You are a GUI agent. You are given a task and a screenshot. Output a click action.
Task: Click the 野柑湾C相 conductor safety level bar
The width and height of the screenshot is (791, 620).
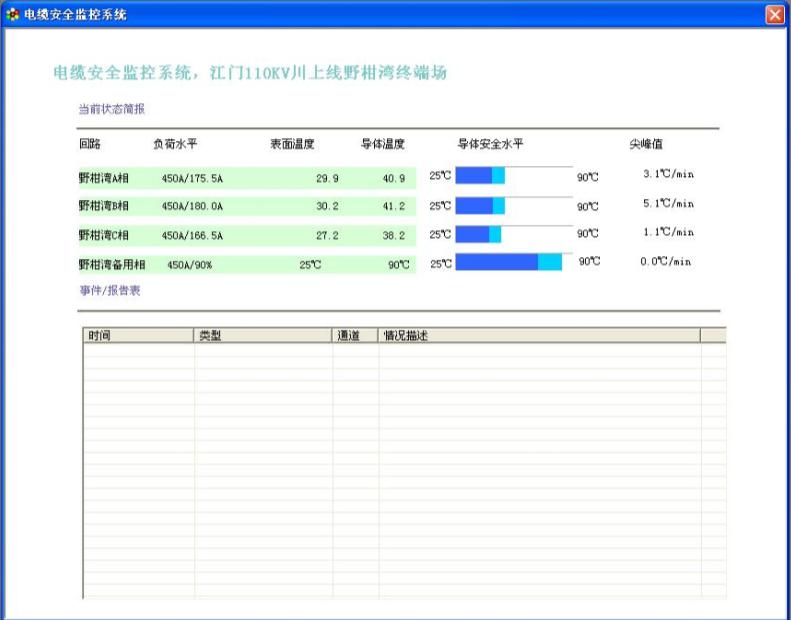tap(513, 233)
